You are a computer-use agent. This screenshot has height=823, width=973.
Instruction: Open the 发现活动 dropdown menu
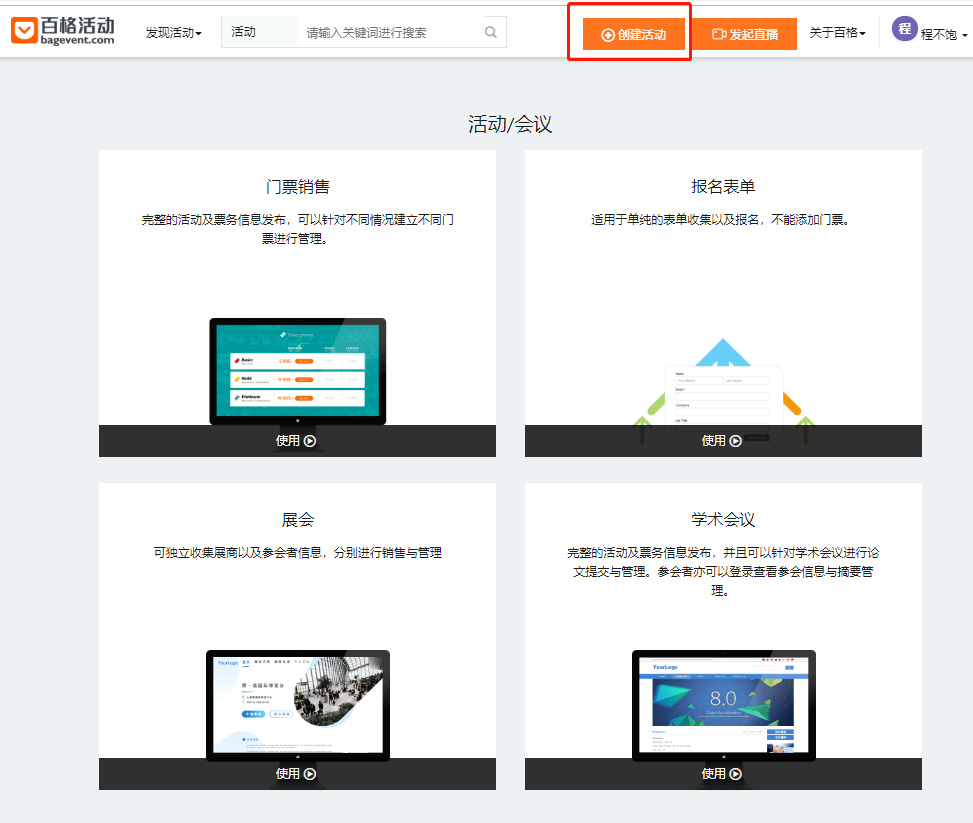(173, 33)
